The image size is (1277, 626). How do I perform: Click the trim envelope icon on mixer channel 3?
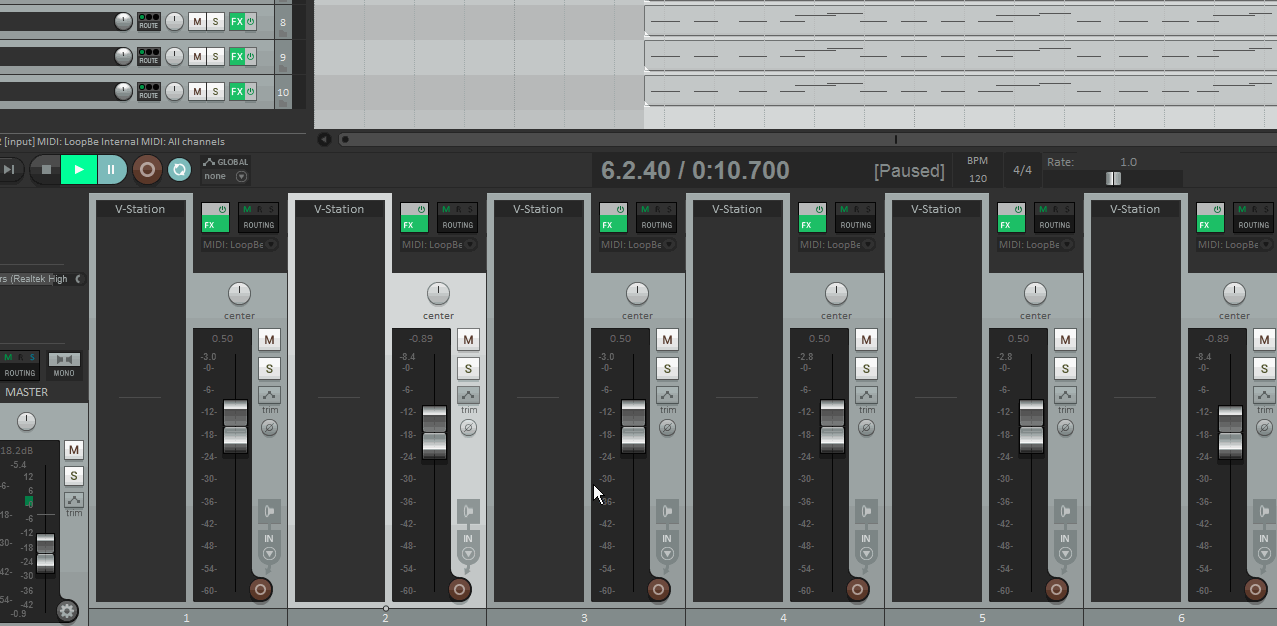pyautogui.click(x=667, y=395)
